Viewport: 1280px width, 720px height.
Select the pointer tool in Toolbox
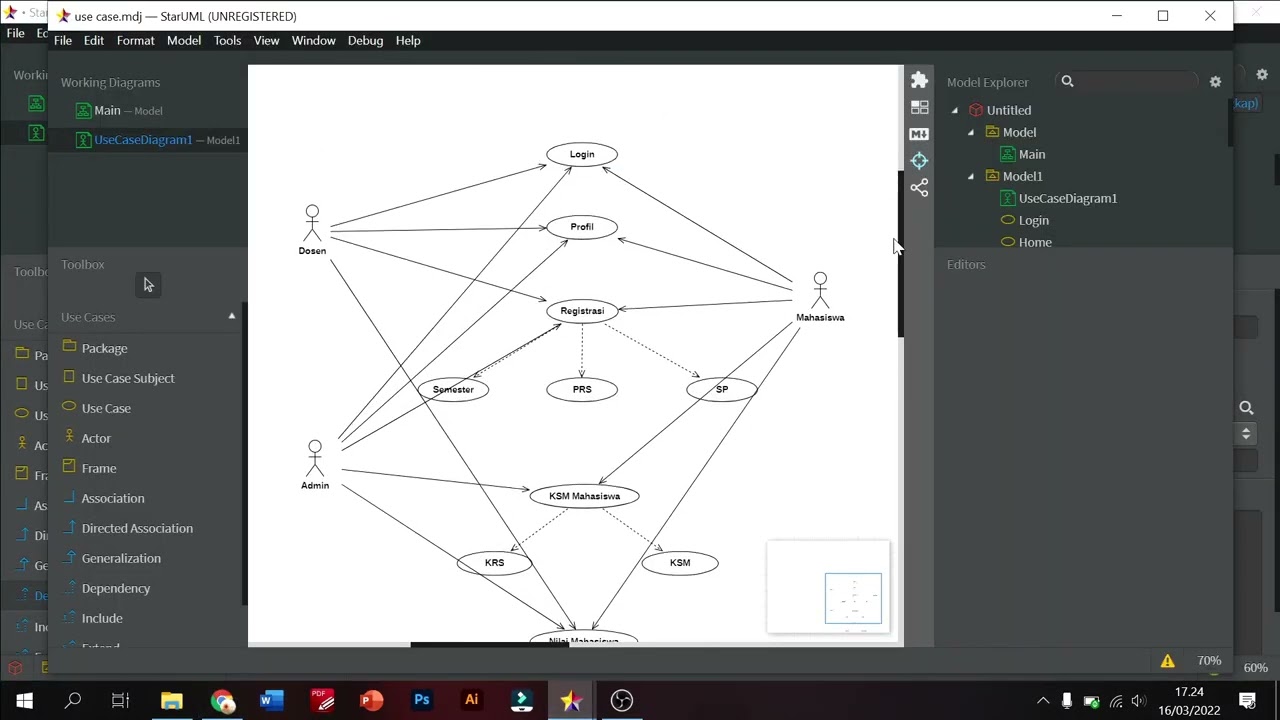[x=148, y=285]
